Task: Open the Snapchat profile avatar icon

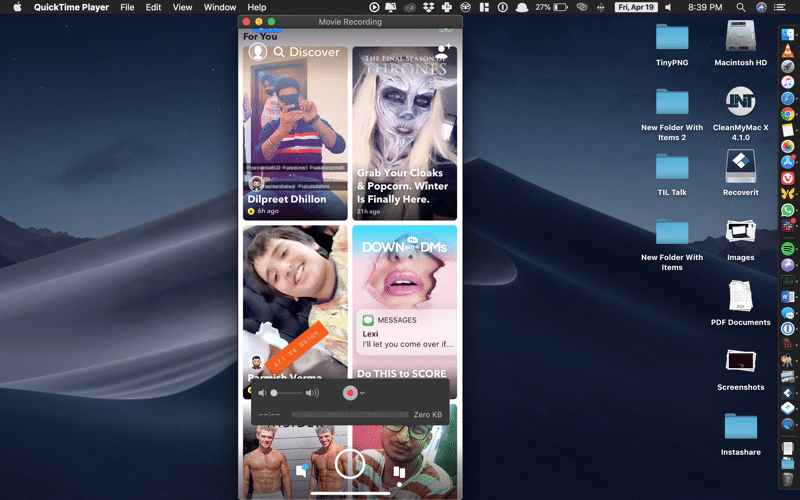Action: click(258, 52)
